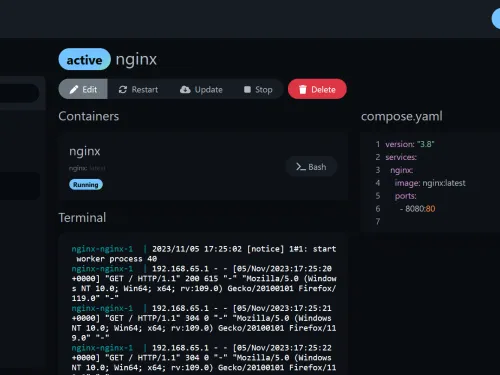The width and height of the screenshot is (500, 375).
Task: Click the image: nginx:latest line
Action: (x=430, y=183)
